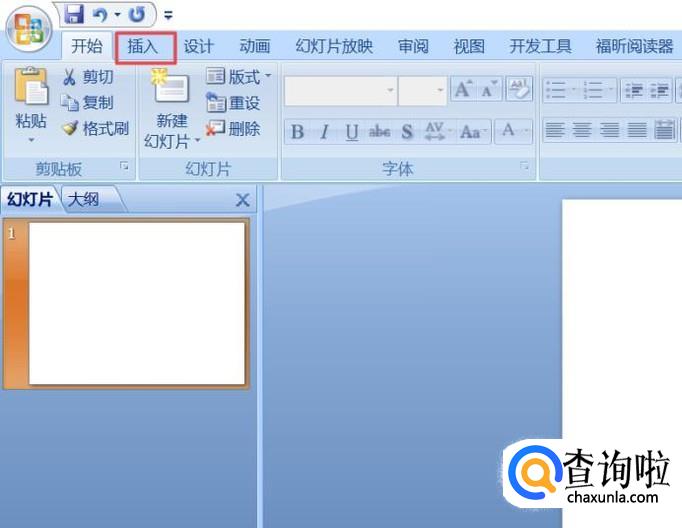
Task: Align text left
Action: [555, 130]
